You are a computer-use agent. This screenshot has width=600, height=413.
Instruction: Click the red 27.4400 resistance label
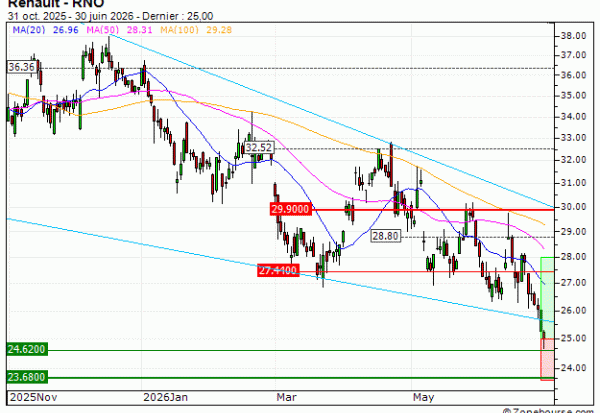tap(278, 270)
